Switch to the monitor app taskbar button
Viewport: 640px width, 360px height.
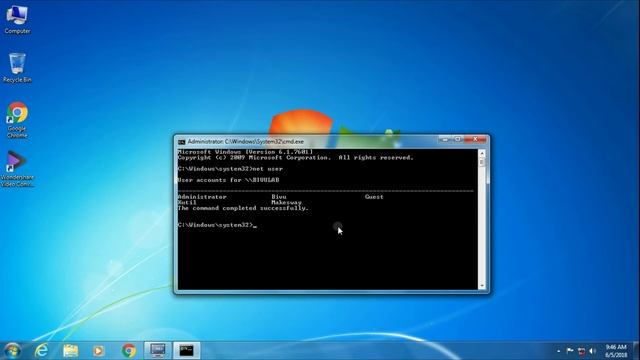tap(158, 350)
